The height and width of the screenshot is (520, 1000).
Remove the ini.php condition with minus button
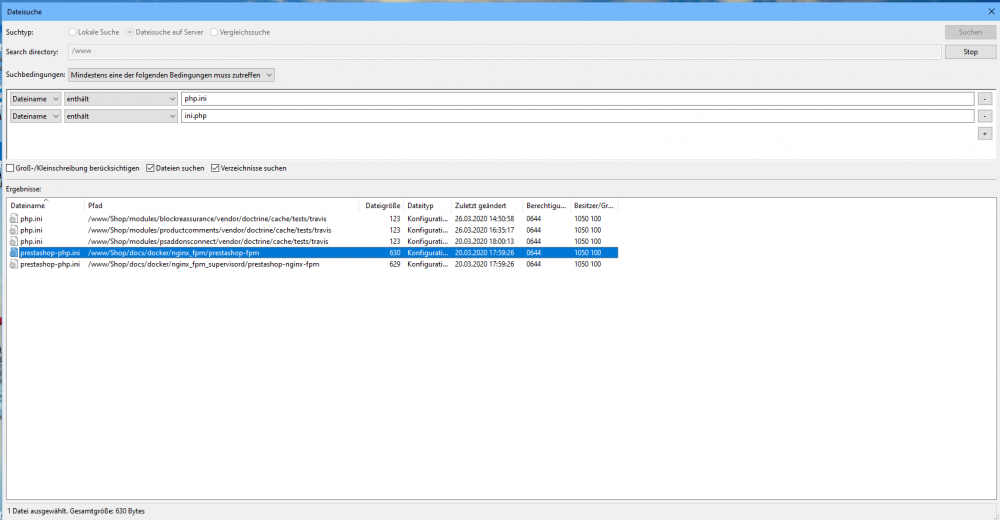[x=985, y=116]
